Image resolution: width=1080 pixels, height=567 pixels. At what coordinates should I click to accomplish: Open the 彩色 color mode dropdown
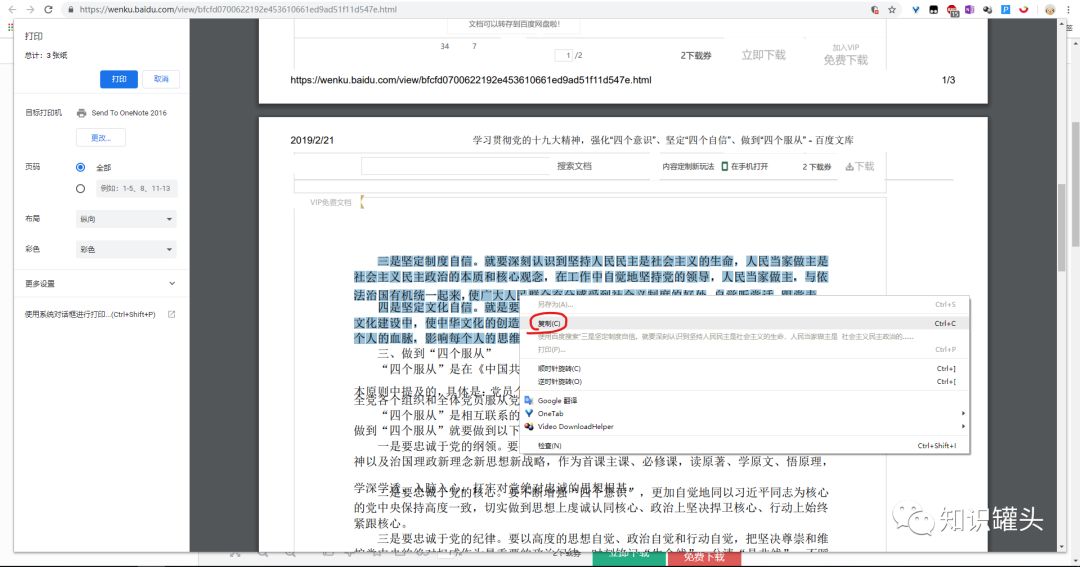point(126,249)
